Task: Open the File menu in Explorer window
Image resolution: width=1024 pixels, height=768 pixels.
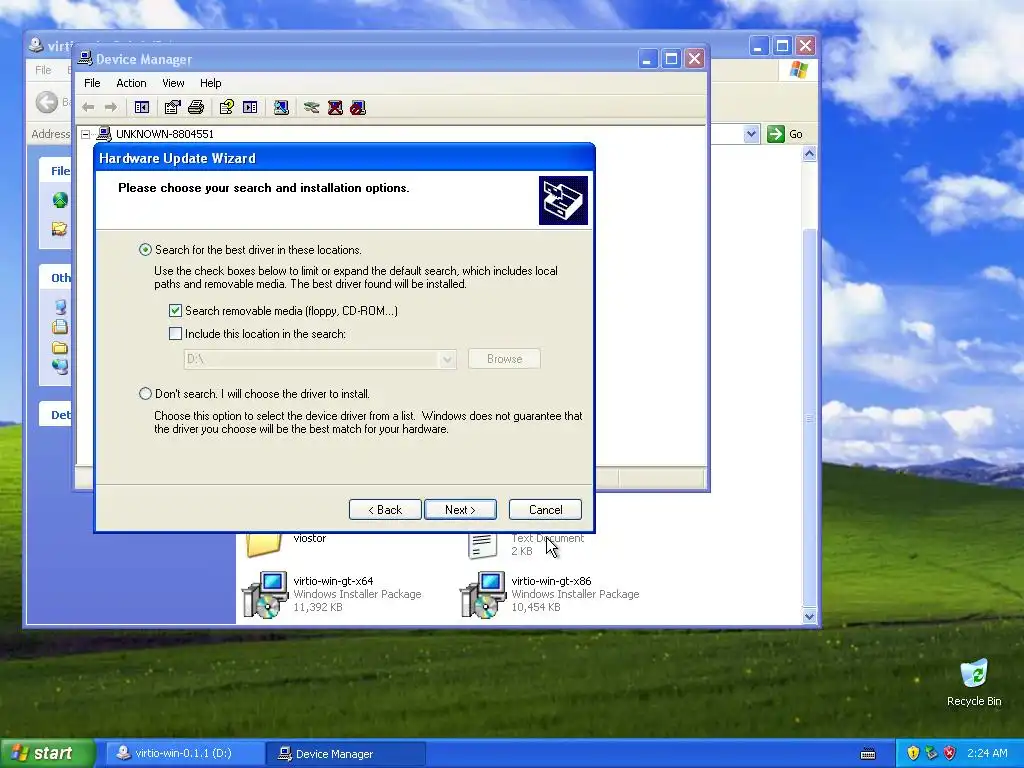Action: coord(43,70)
